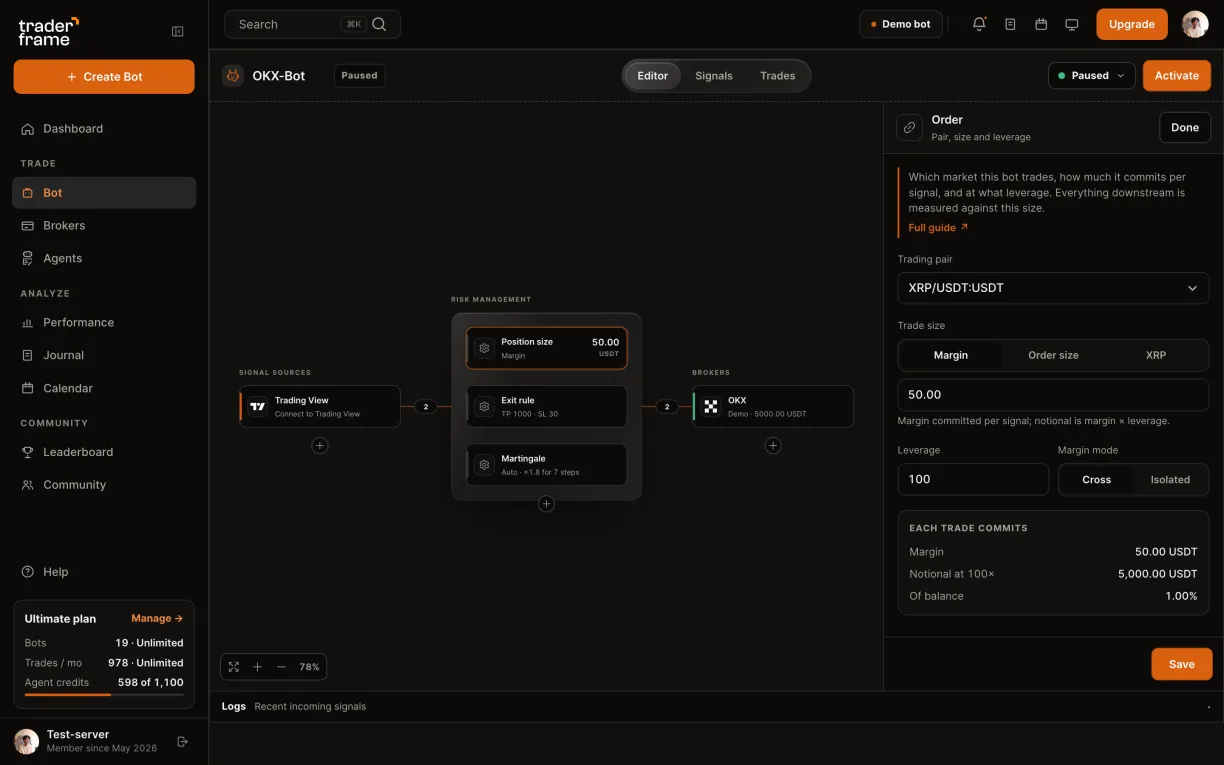This screenshot has height=765, width=1224.
Task: Zoom in the canvas with plus icon
Action: 257,667
